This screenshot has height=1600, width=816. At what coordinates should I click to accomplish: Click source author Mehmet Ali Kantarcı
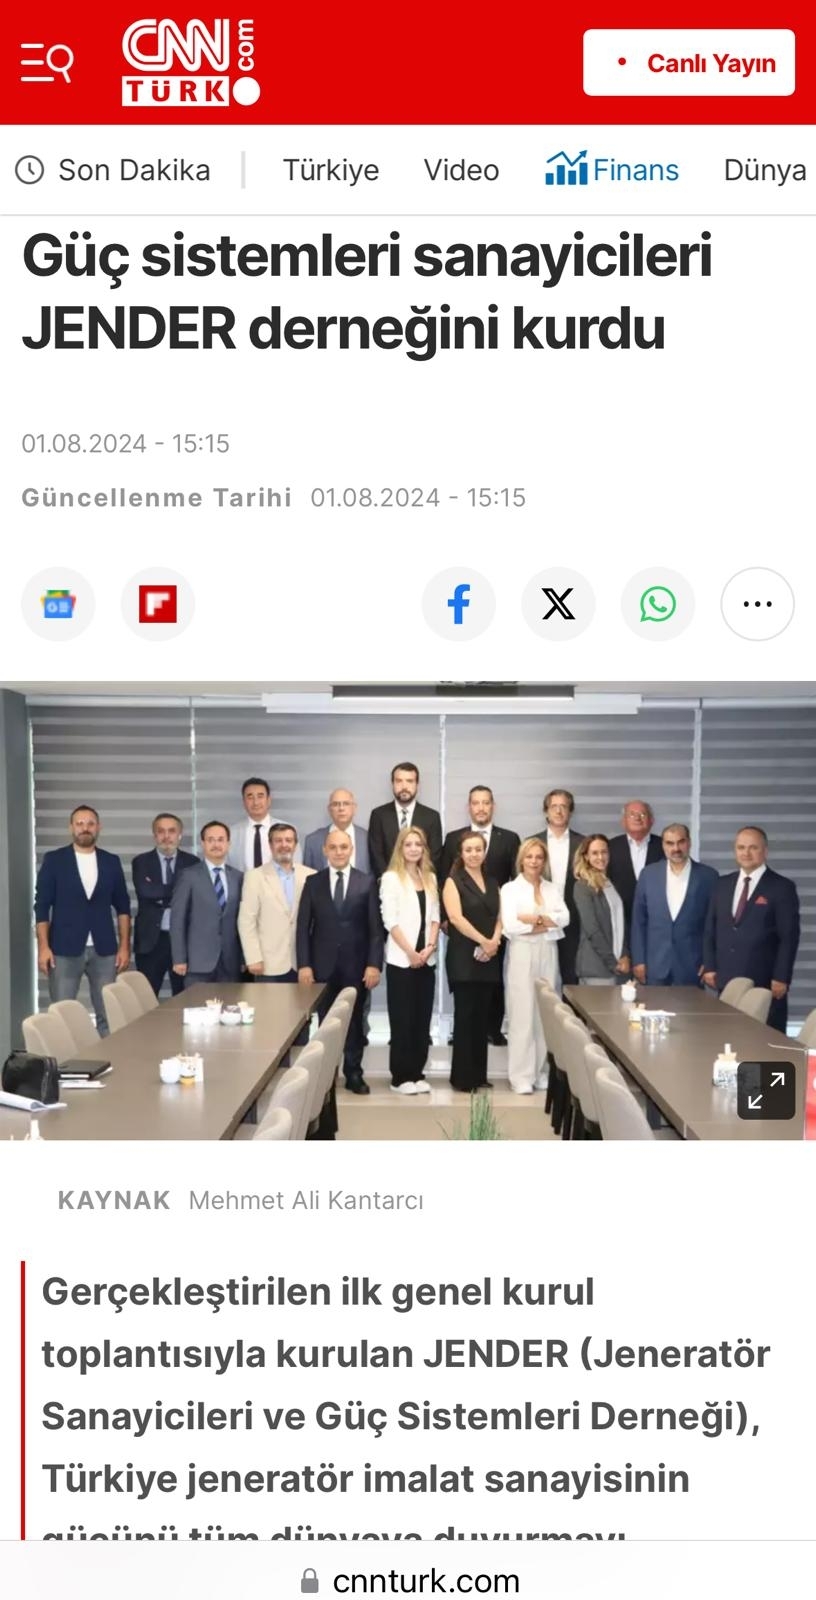[x=306, y=1200]
